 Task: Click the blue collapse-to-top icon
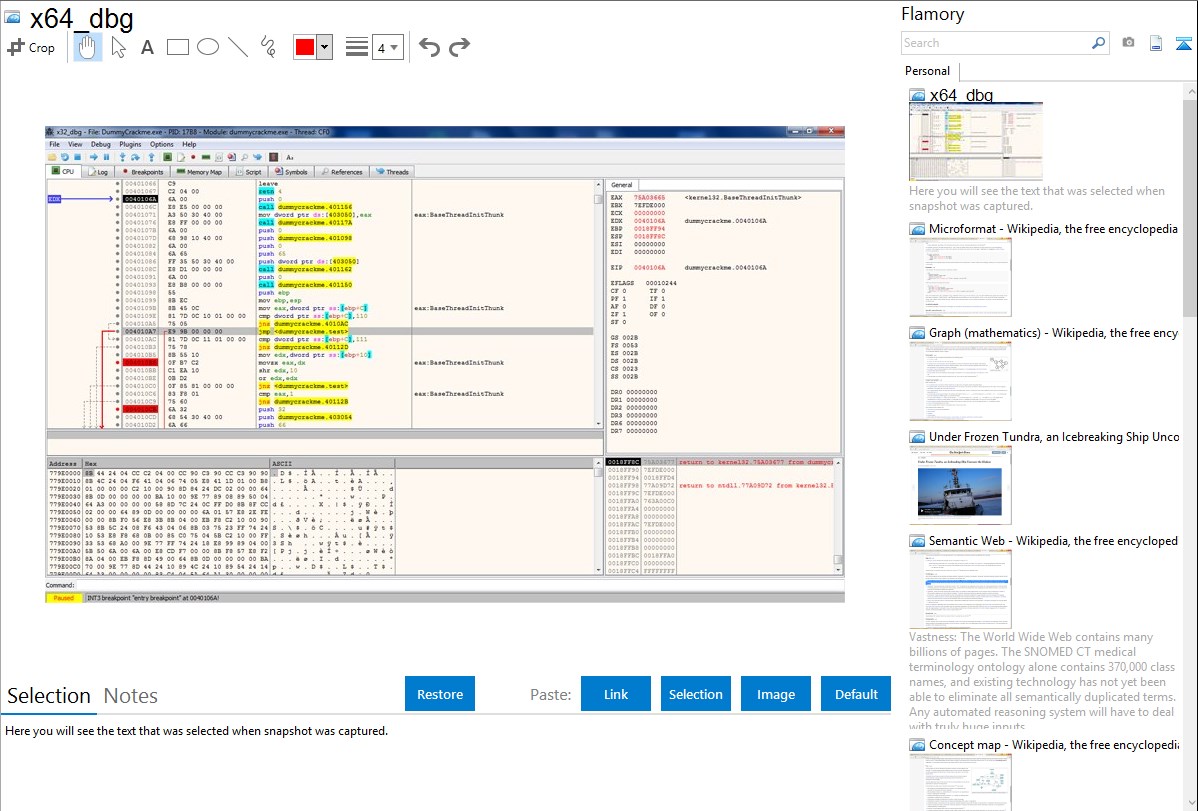point(1183,43)
